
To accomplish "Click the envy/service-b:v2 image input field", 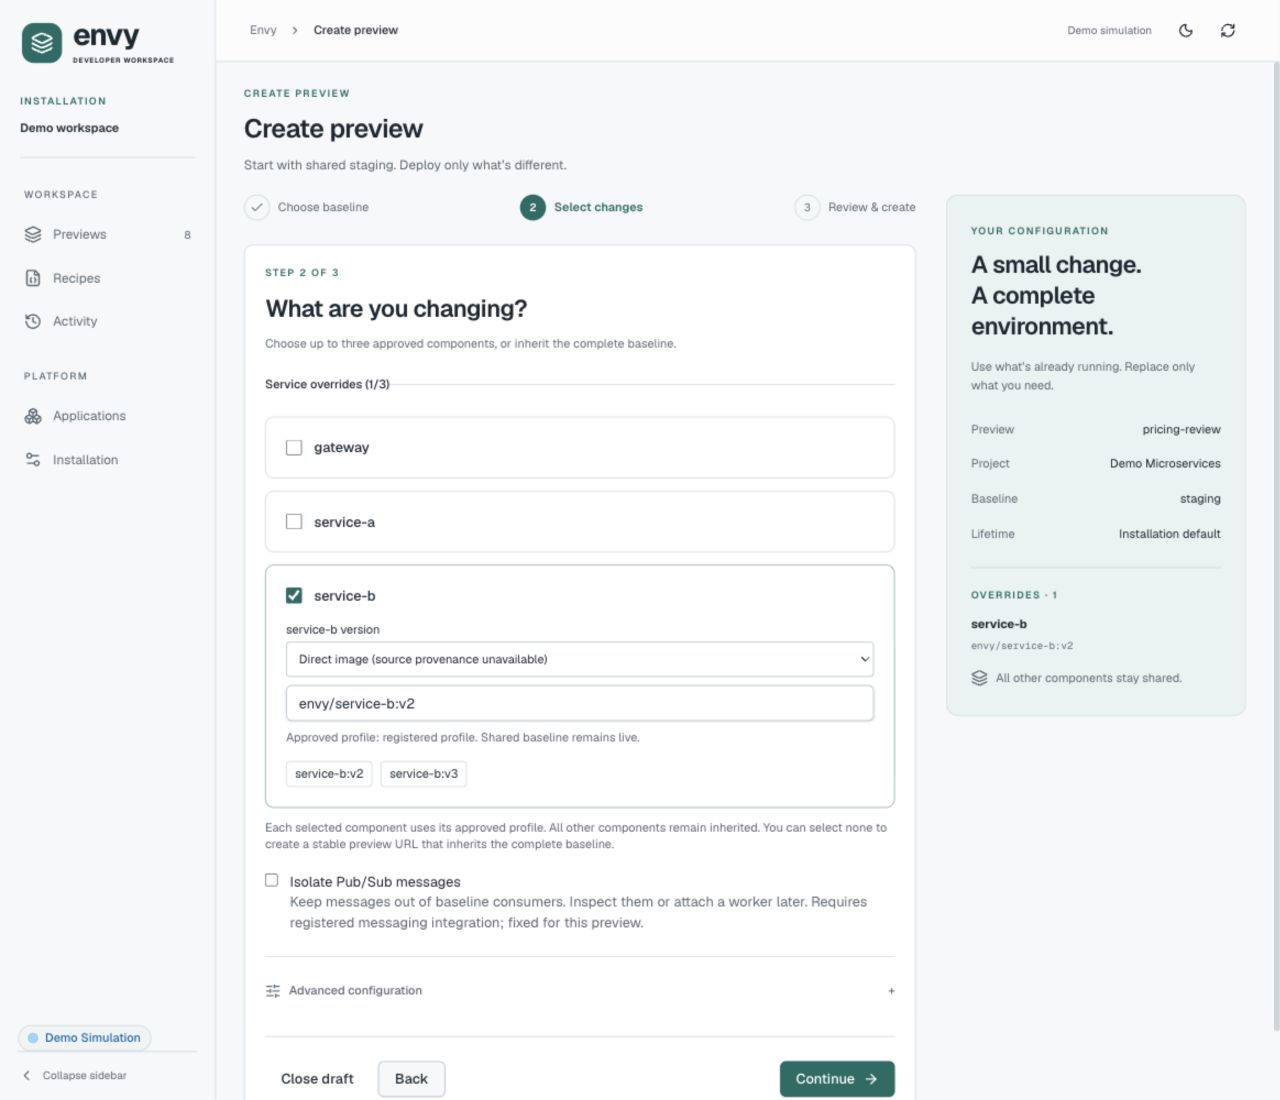I will pos(580,703).
